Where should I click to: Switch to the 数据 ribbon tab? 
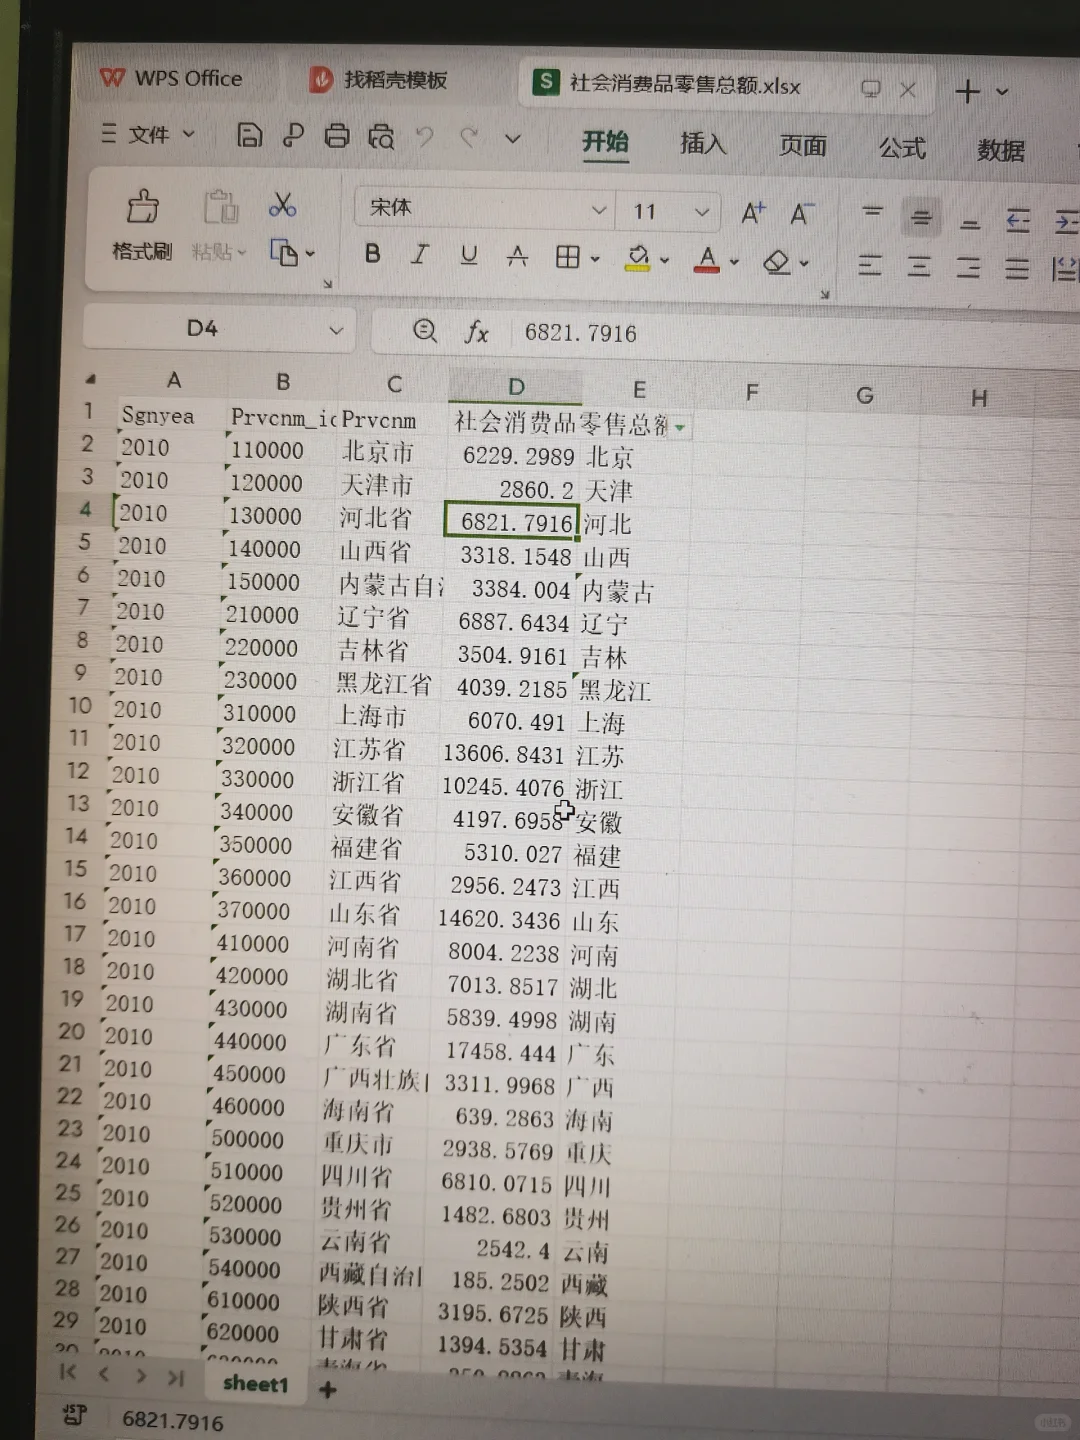click(x=1001, y=150)
